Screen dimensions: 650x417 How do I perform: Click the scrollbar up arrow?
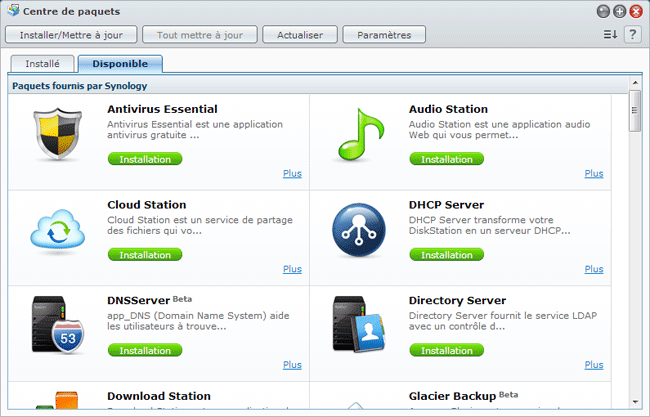tap(635, 83)
